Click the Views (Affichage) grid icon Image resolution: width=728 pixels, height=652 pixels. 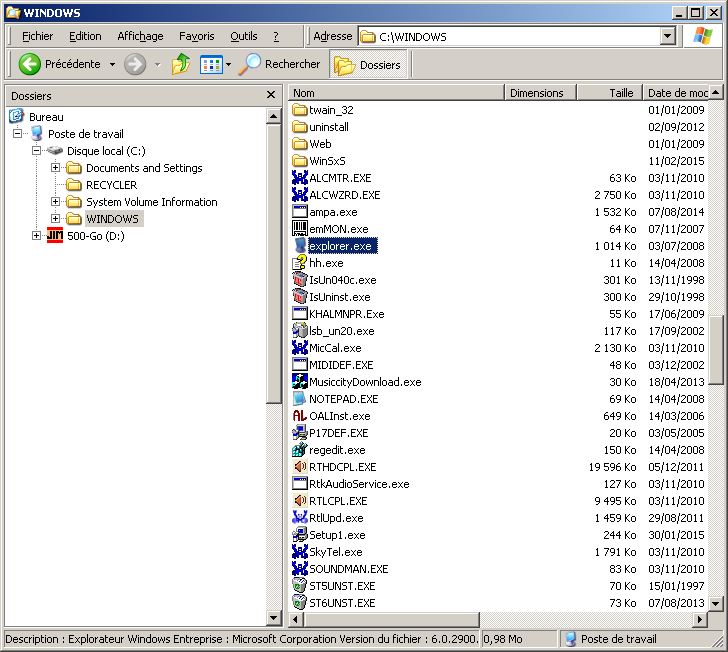[x=211, y=65]
